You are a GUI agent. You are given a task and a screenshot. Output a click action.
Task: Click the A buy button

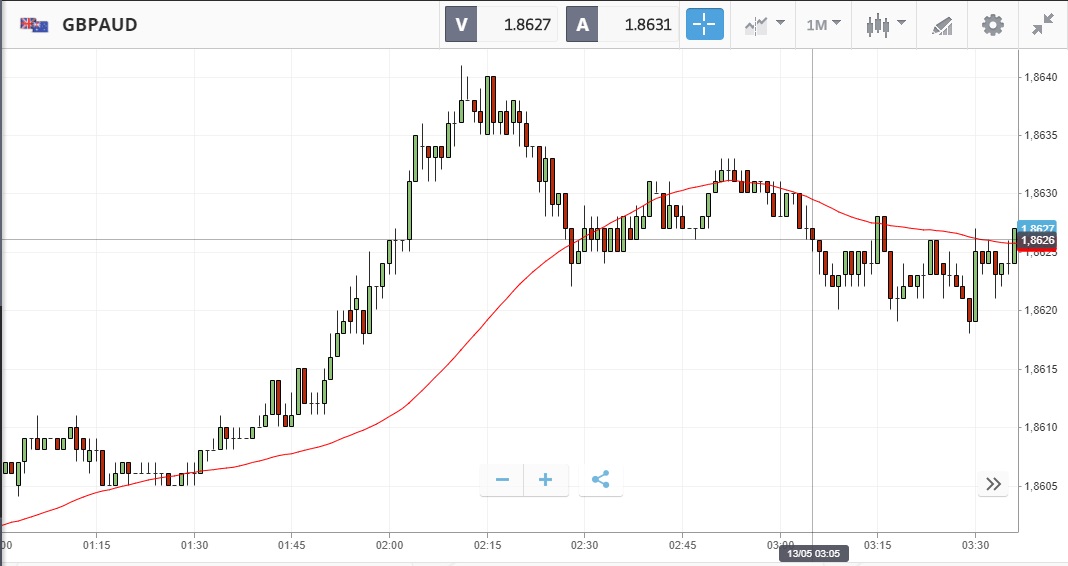click(582, 25)
